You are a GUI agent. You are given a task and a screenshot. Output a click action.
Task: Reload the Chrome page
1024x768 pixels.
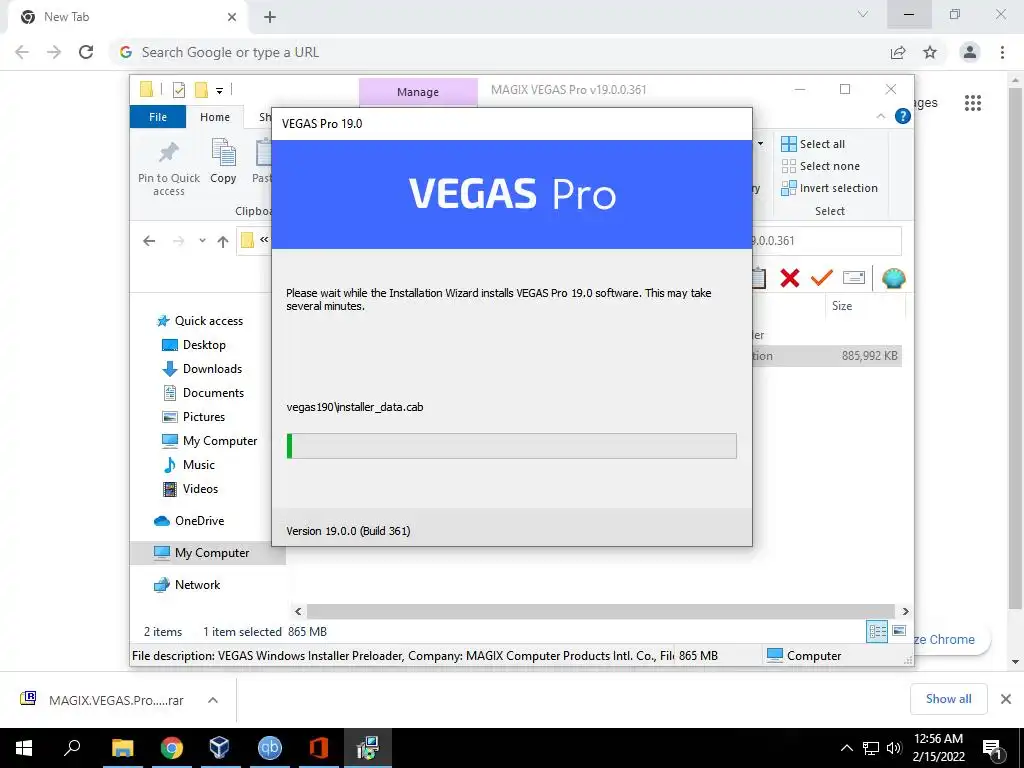tap(86, 52)
